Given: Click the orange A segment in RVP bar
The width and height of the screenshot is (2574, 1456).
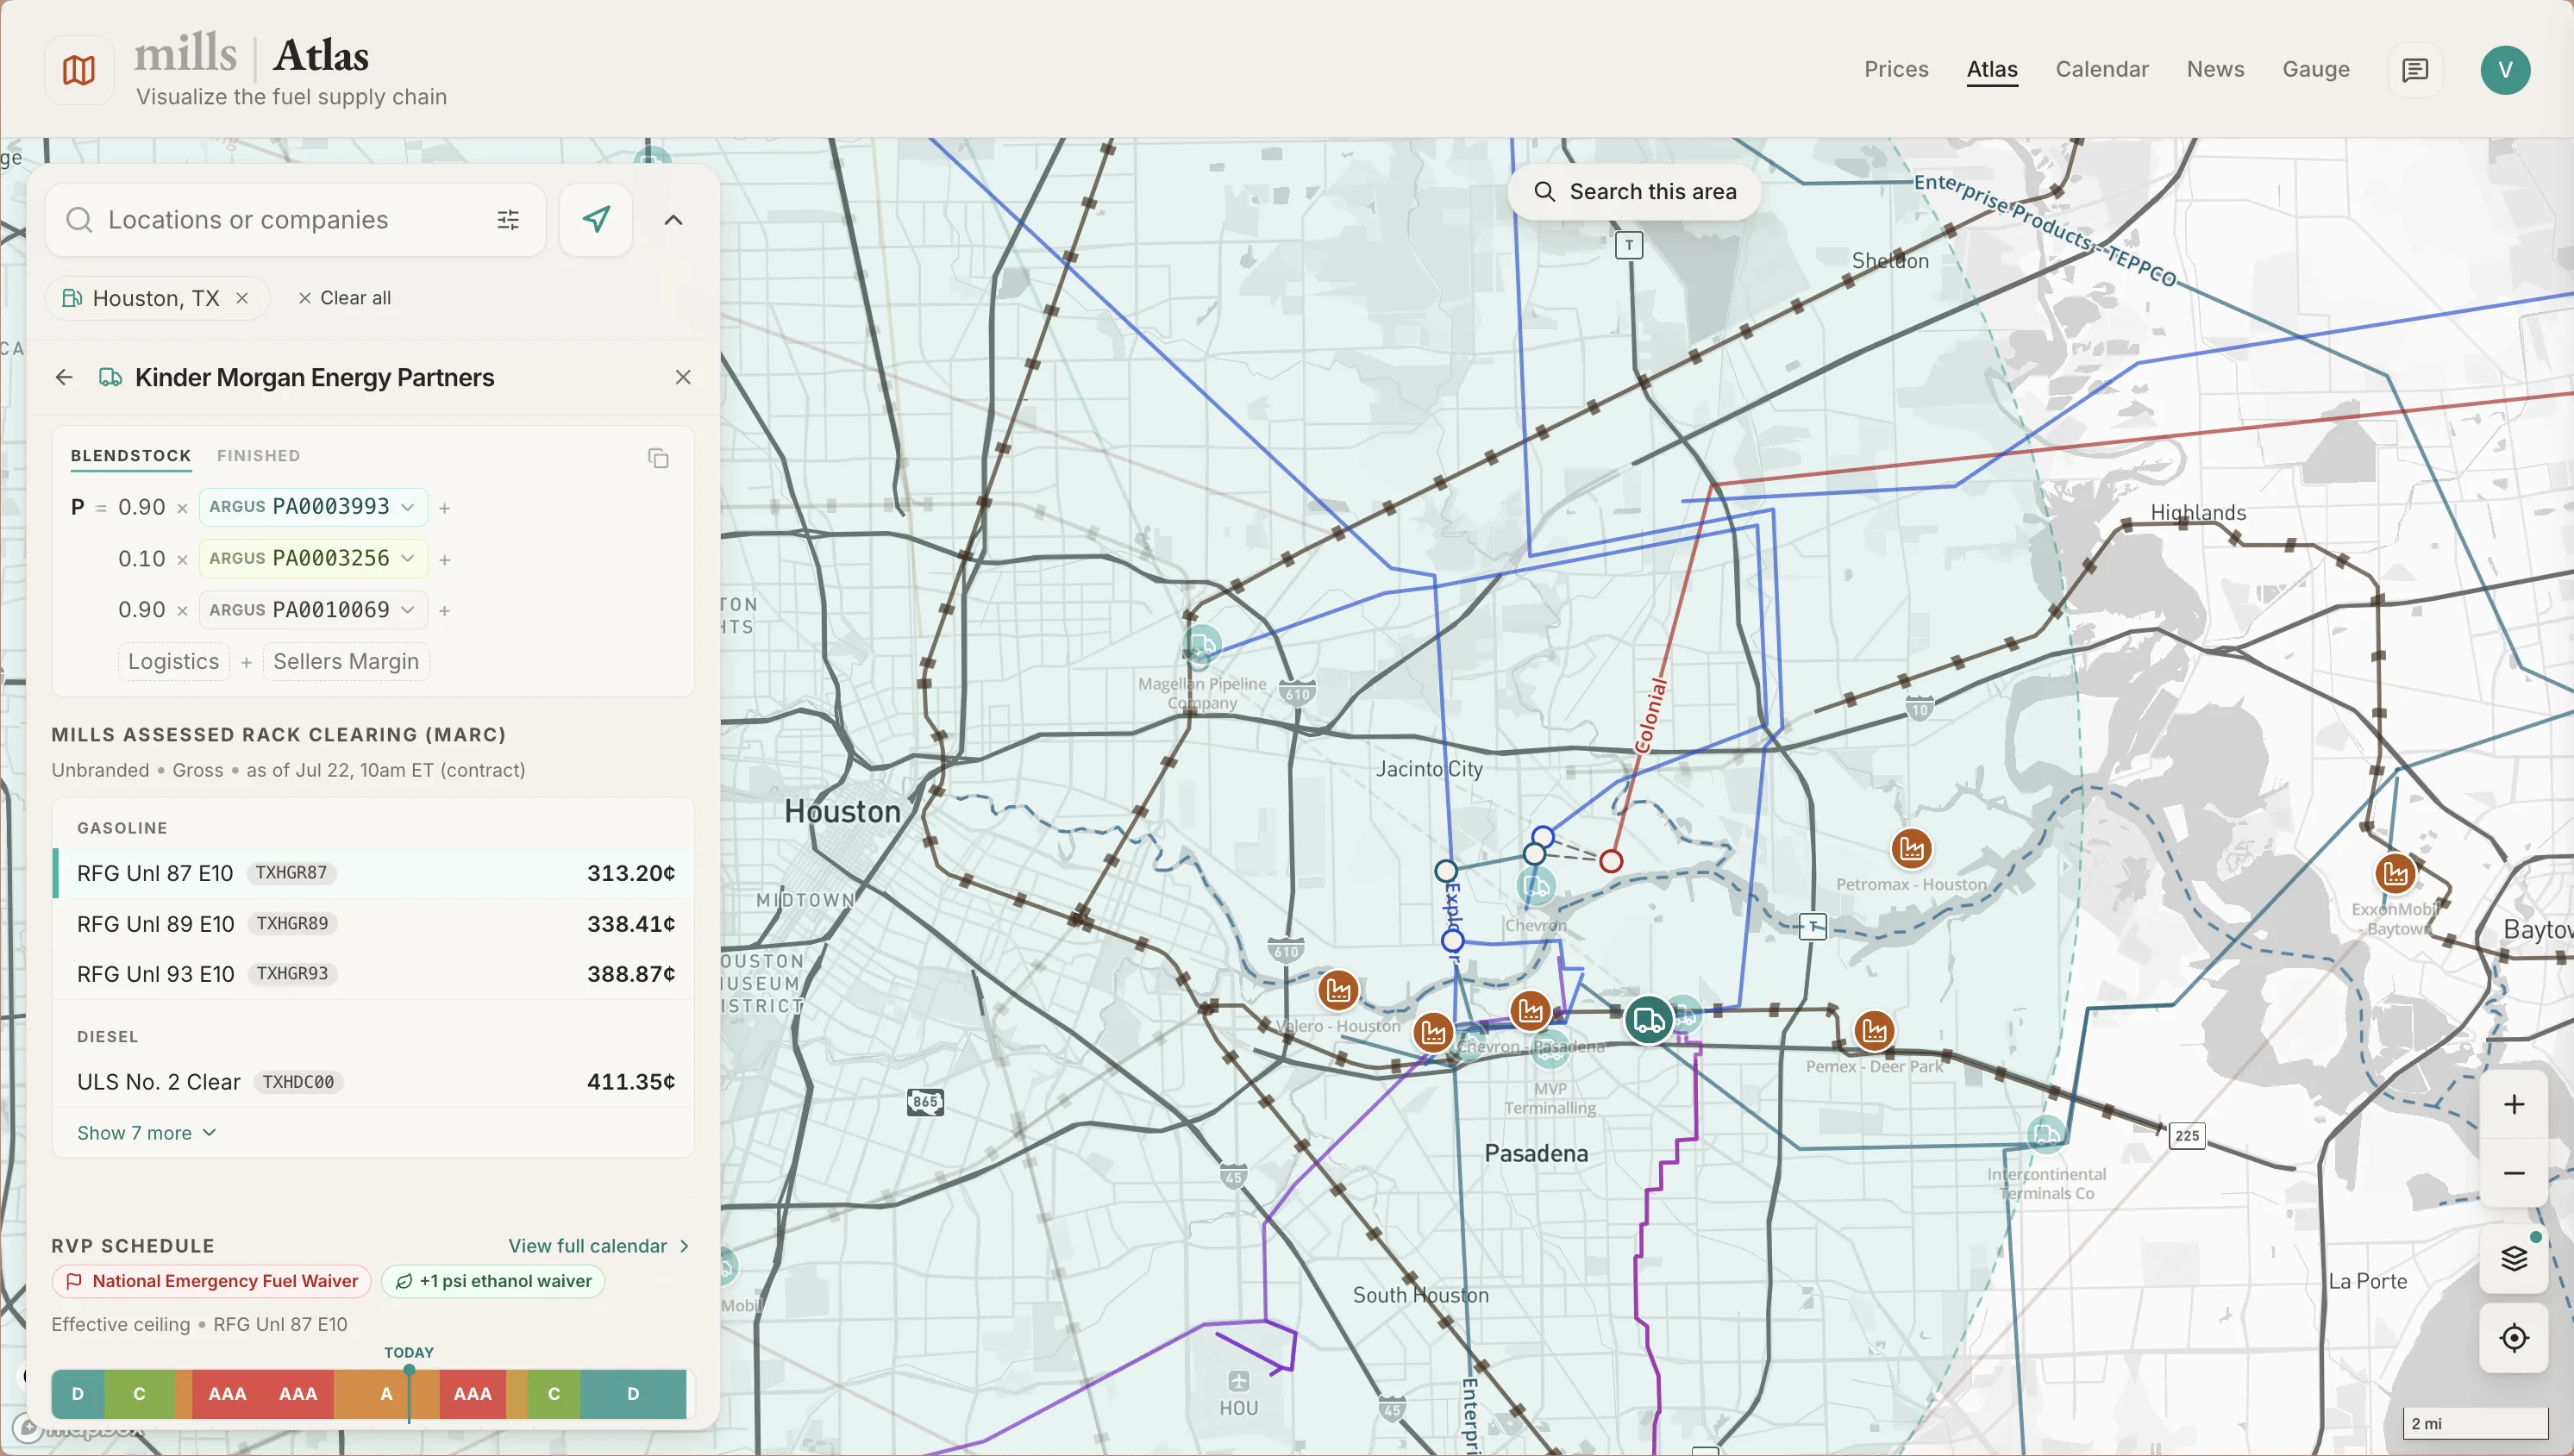Looking at the screenshot, I should (386, 1394).
